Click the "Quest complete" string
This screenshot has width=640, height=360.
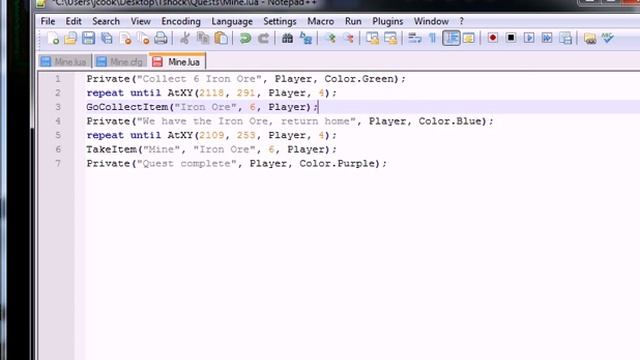[187, 164]
